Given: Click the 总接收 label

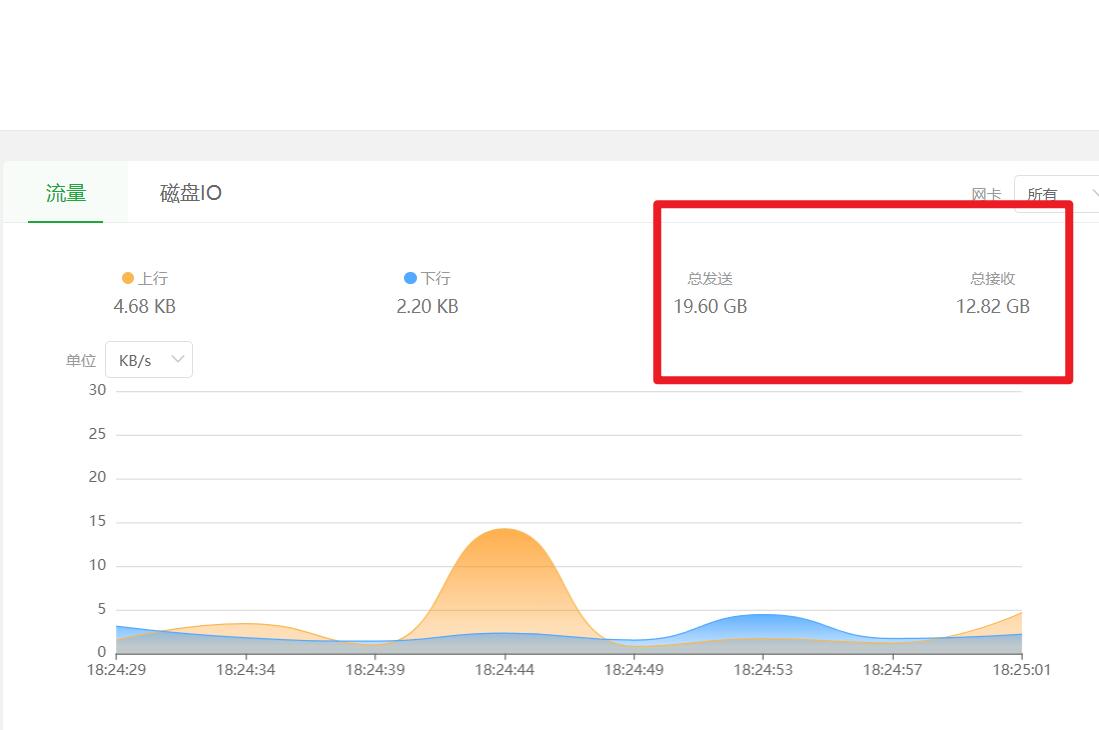Looking at the screenshot, I should point(992,279).
